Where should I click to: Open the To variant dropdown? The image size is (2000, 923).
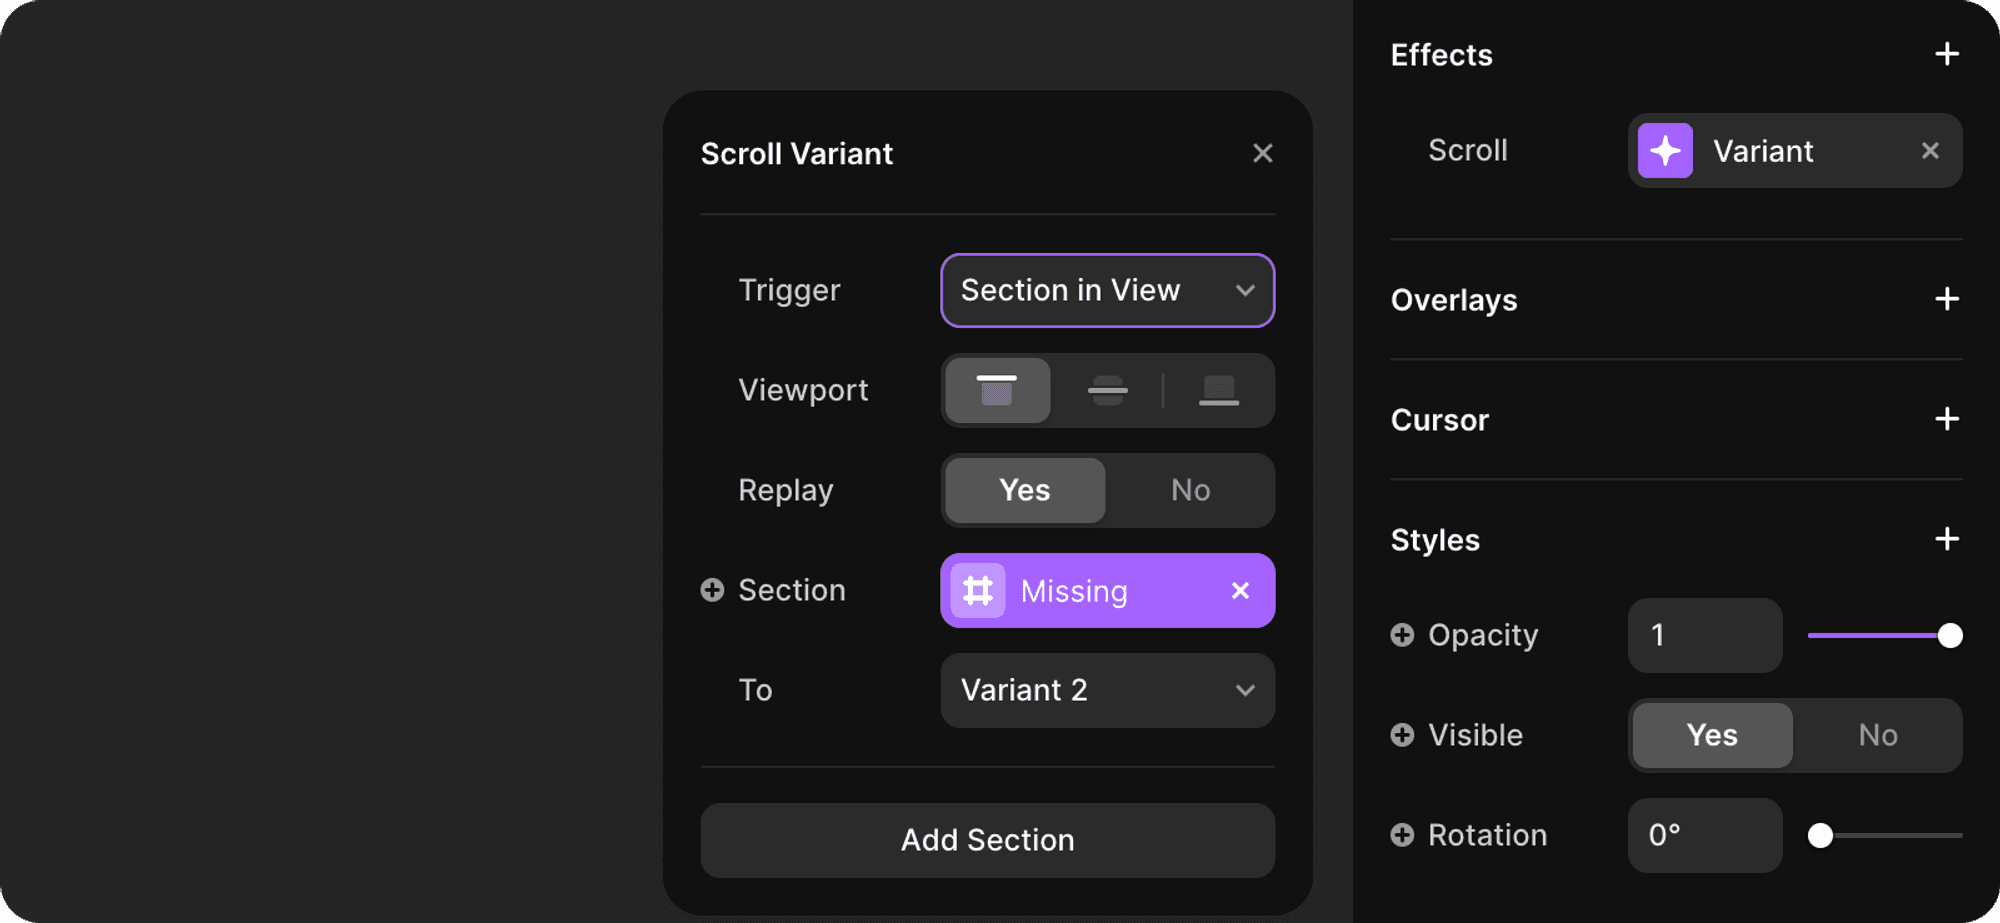pos(1107,690)
